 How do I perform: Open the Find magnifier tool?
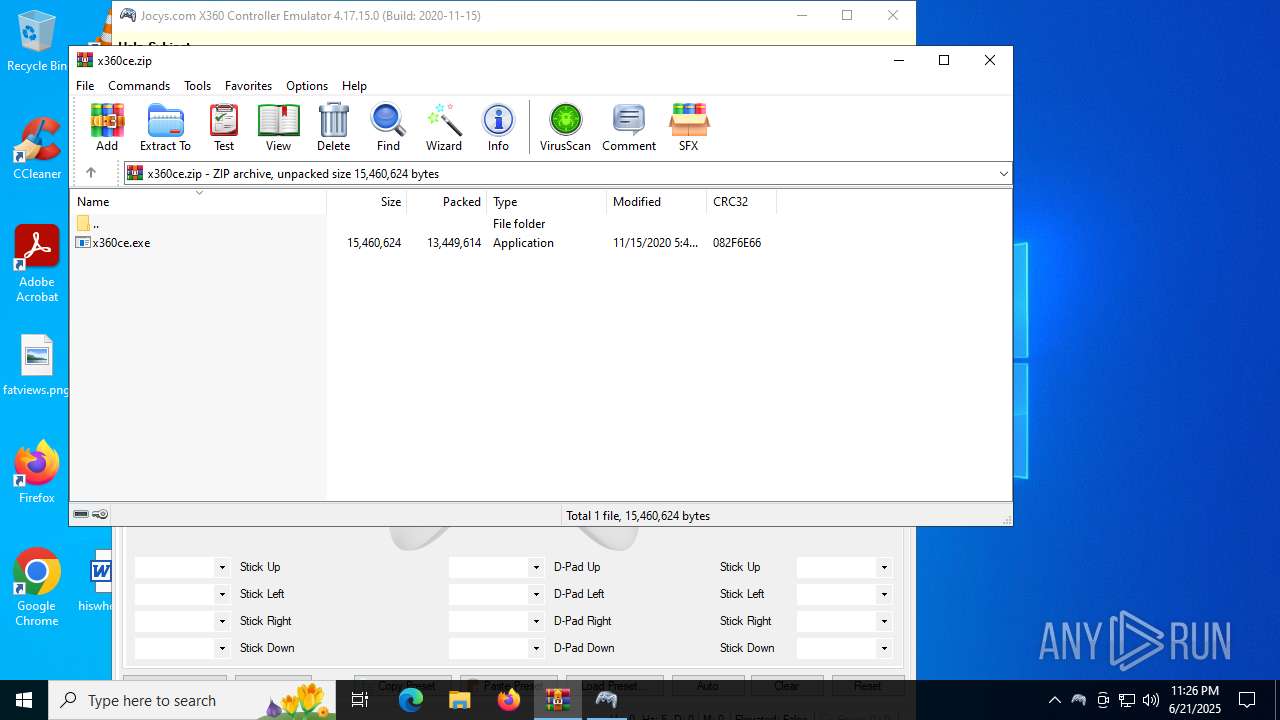pyautogui.click(x=388, y=127)
